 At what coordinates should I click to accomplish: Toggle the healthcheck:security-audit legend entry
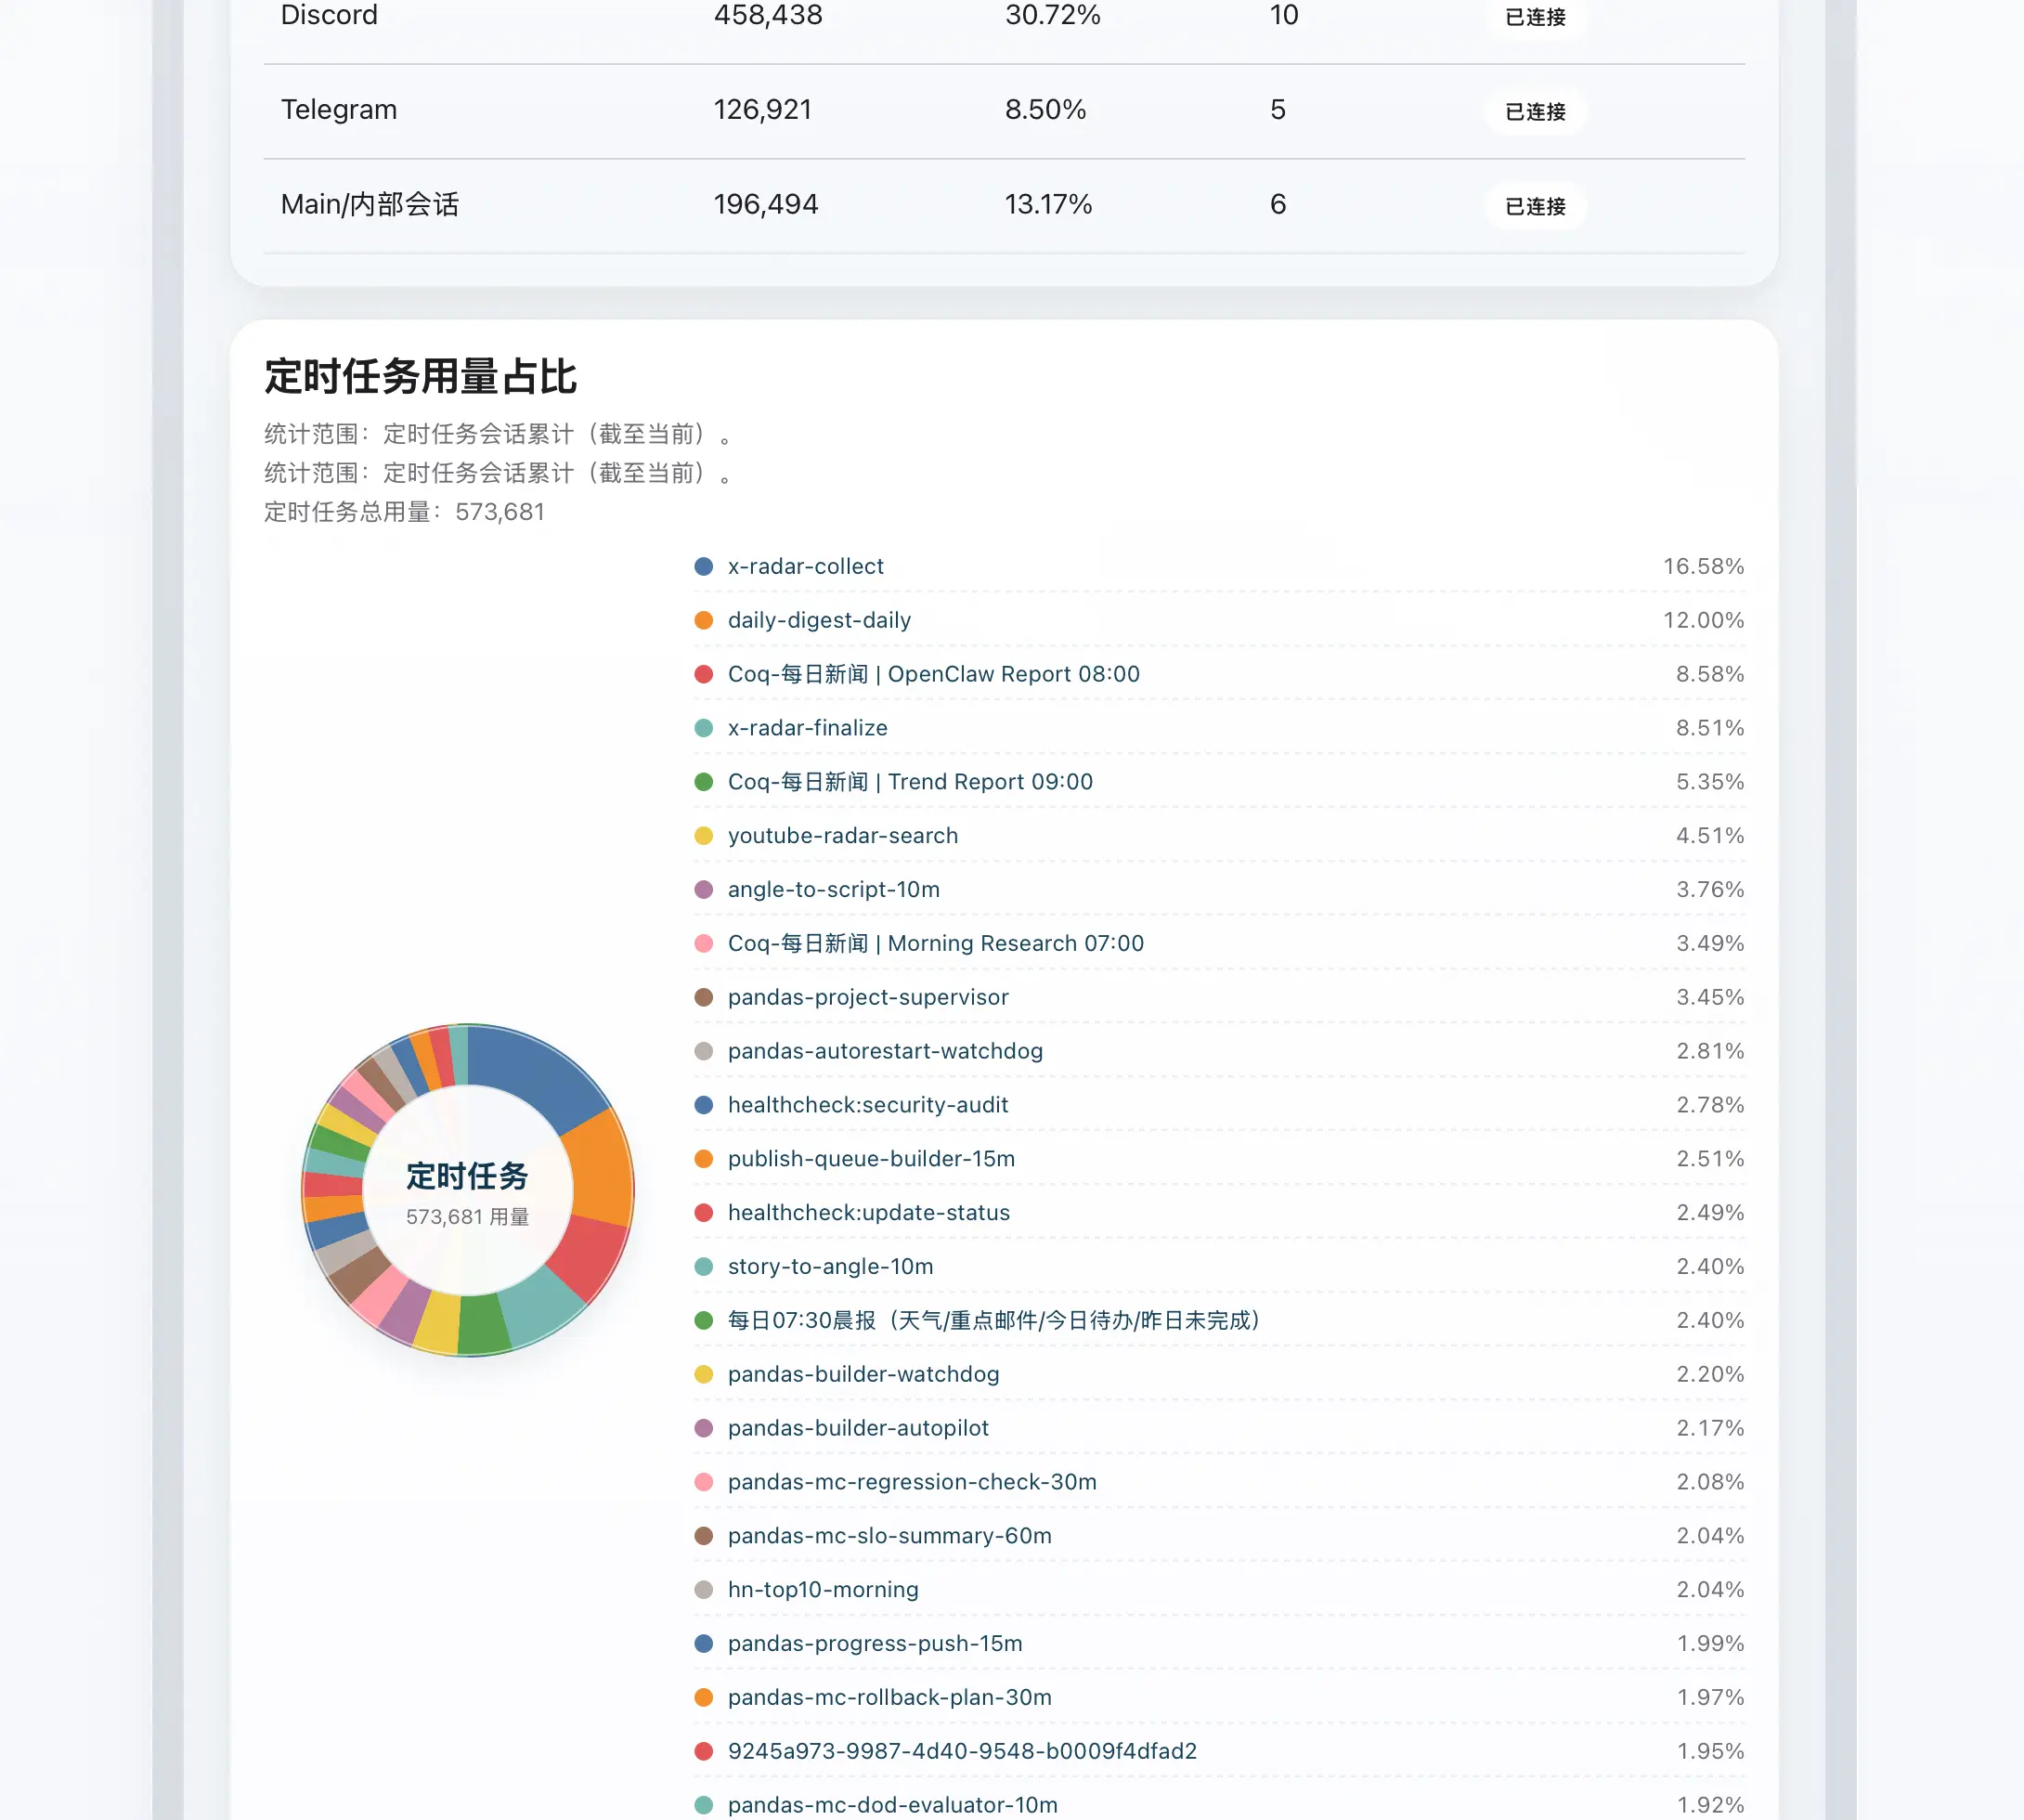pos(866,1105)
